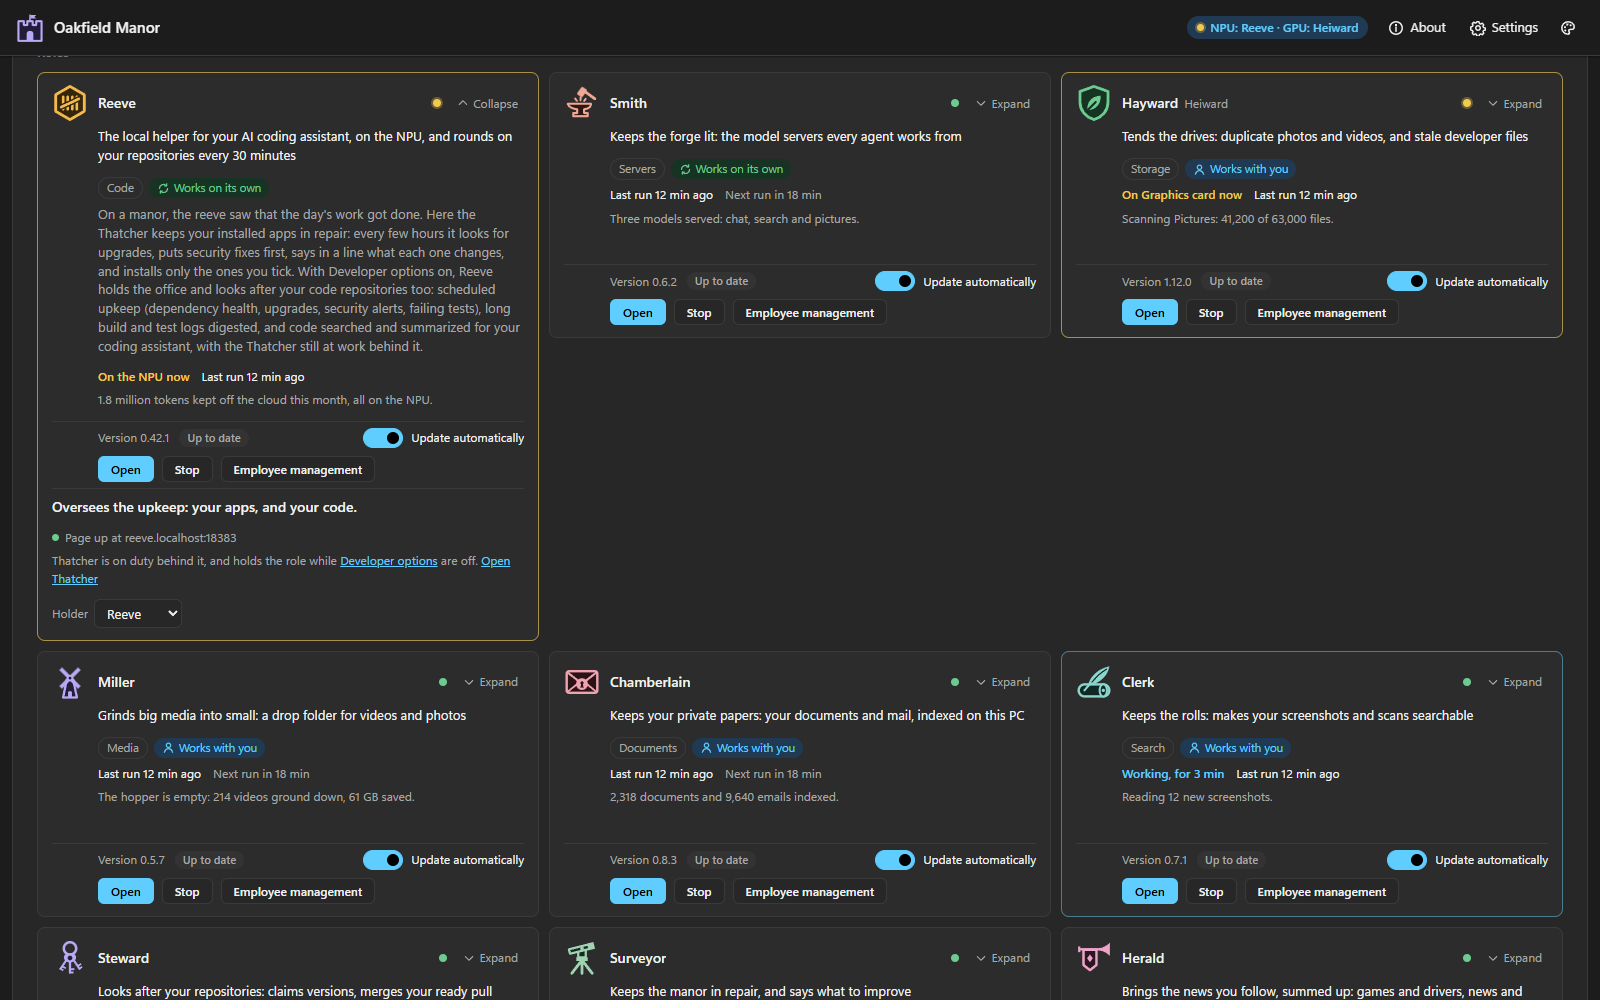Click the NPU: Reeve GPU: Heiward status pill

pos(1277,28)
